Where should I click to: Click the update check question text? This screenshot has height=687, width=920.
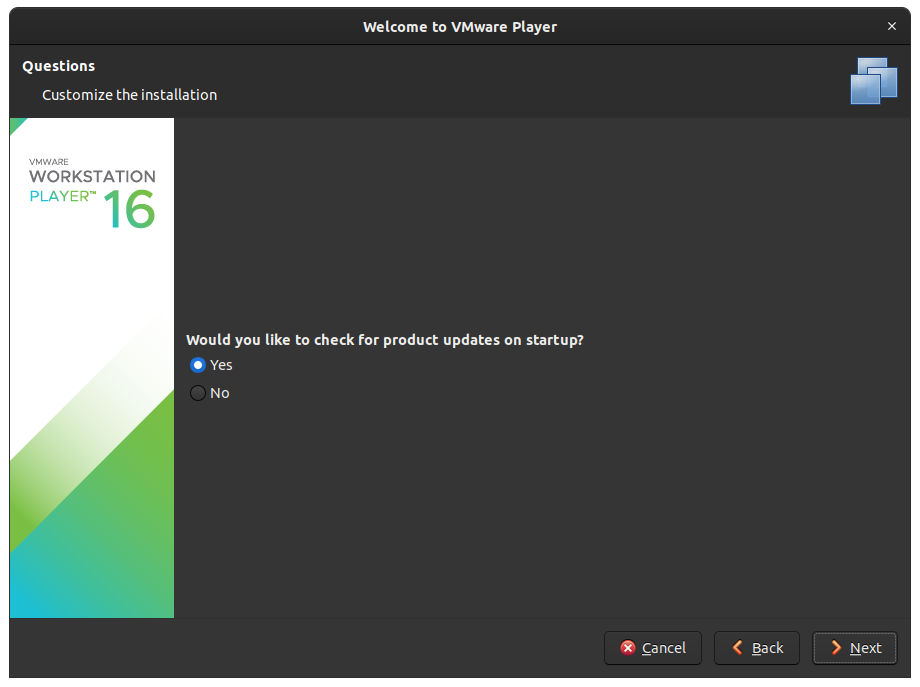(384, 340)
